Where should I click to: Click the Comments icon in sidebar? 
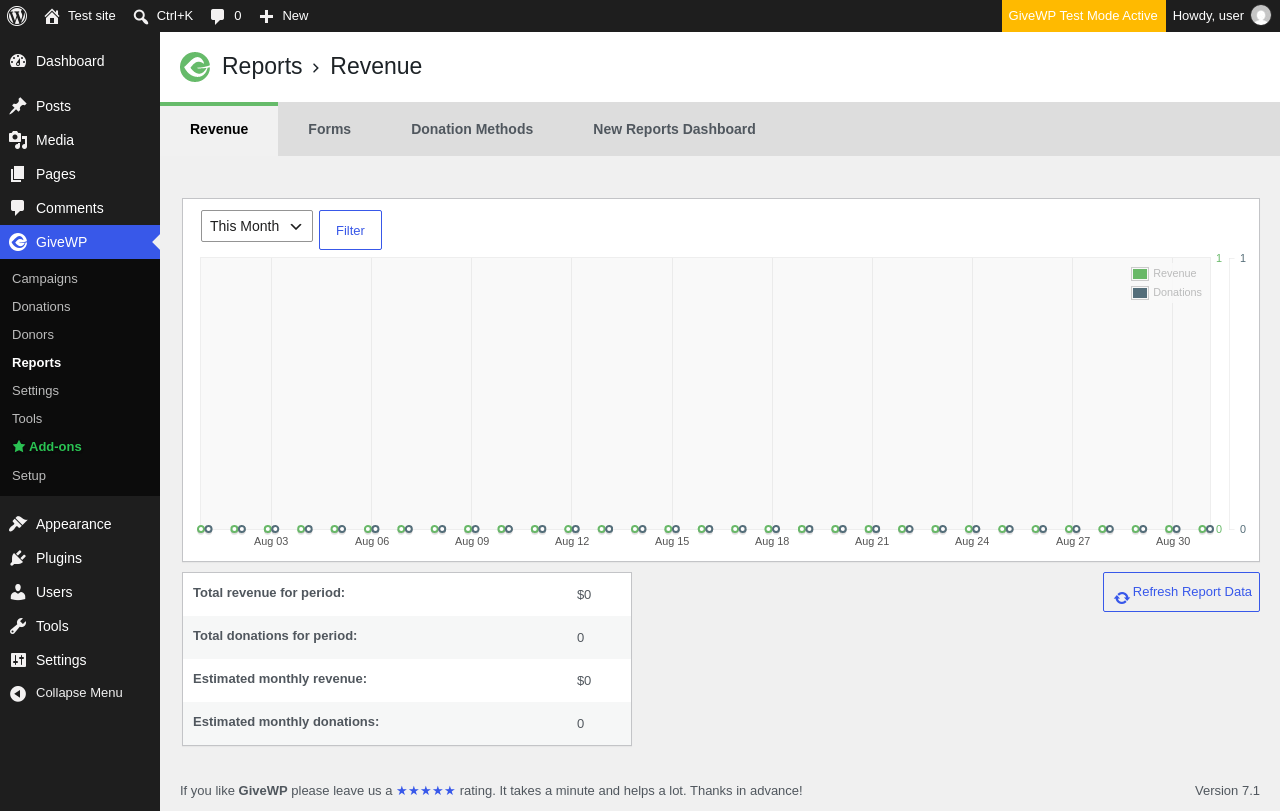pyautogui.click(x=18, y=208)
